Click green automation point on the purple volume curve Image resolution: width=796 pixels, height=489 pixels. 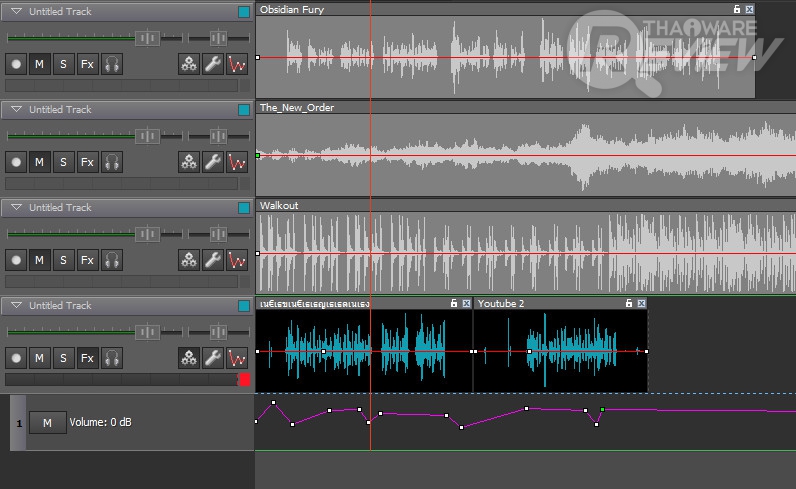[603, 409]
